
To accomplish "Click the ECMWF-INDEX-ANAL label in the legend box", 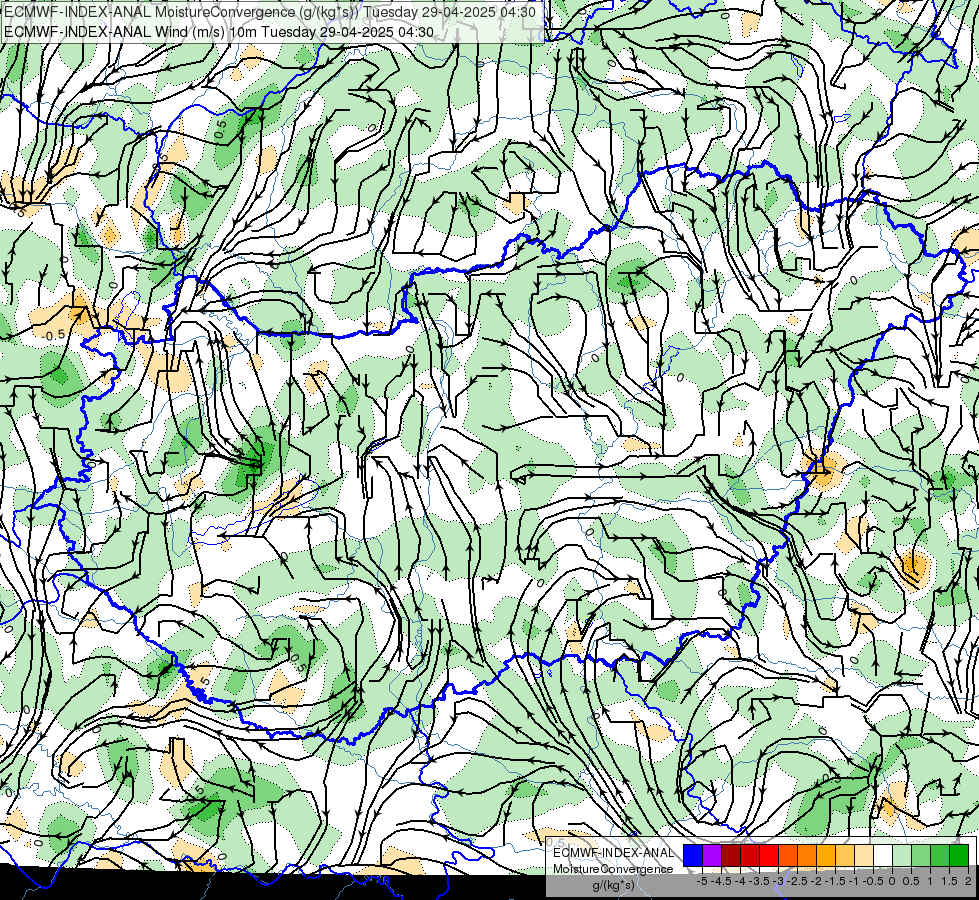I will coord(614,853).
